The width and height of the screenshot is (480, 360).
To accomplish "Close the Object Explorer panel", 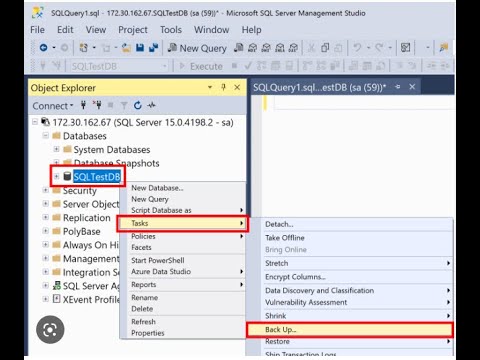I will click(237, 87).
